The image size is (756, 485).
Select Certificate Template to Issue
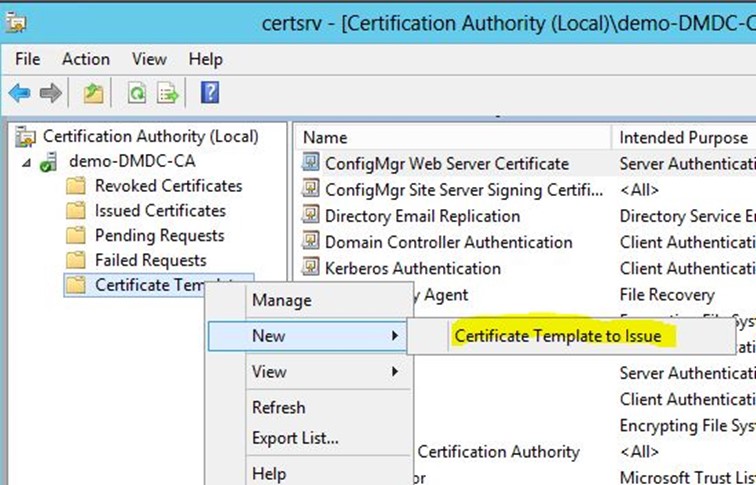[x=558, y=336]
